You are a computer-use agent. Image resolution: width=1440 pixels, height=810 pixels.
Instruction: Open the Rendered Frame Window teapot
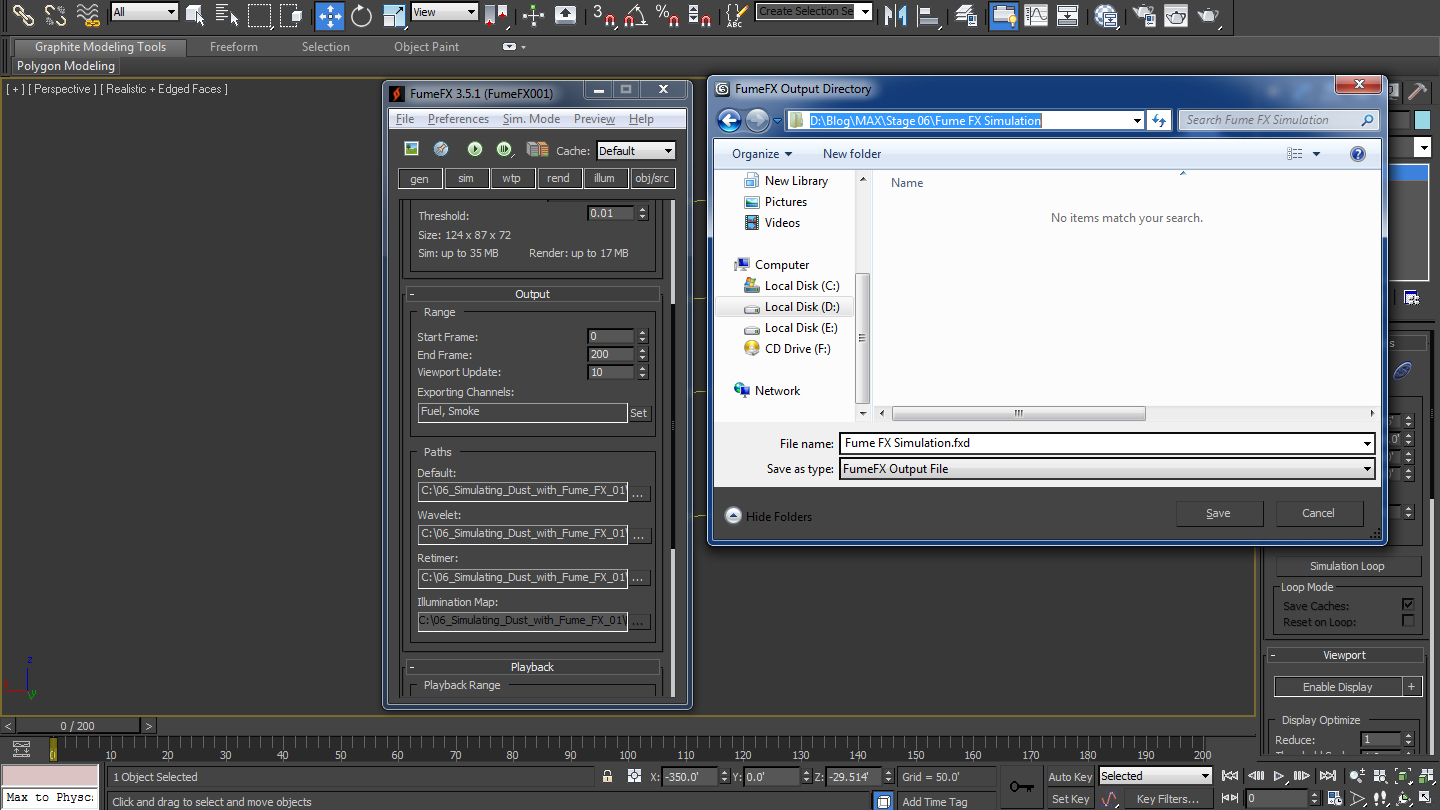click(1176, 15)
